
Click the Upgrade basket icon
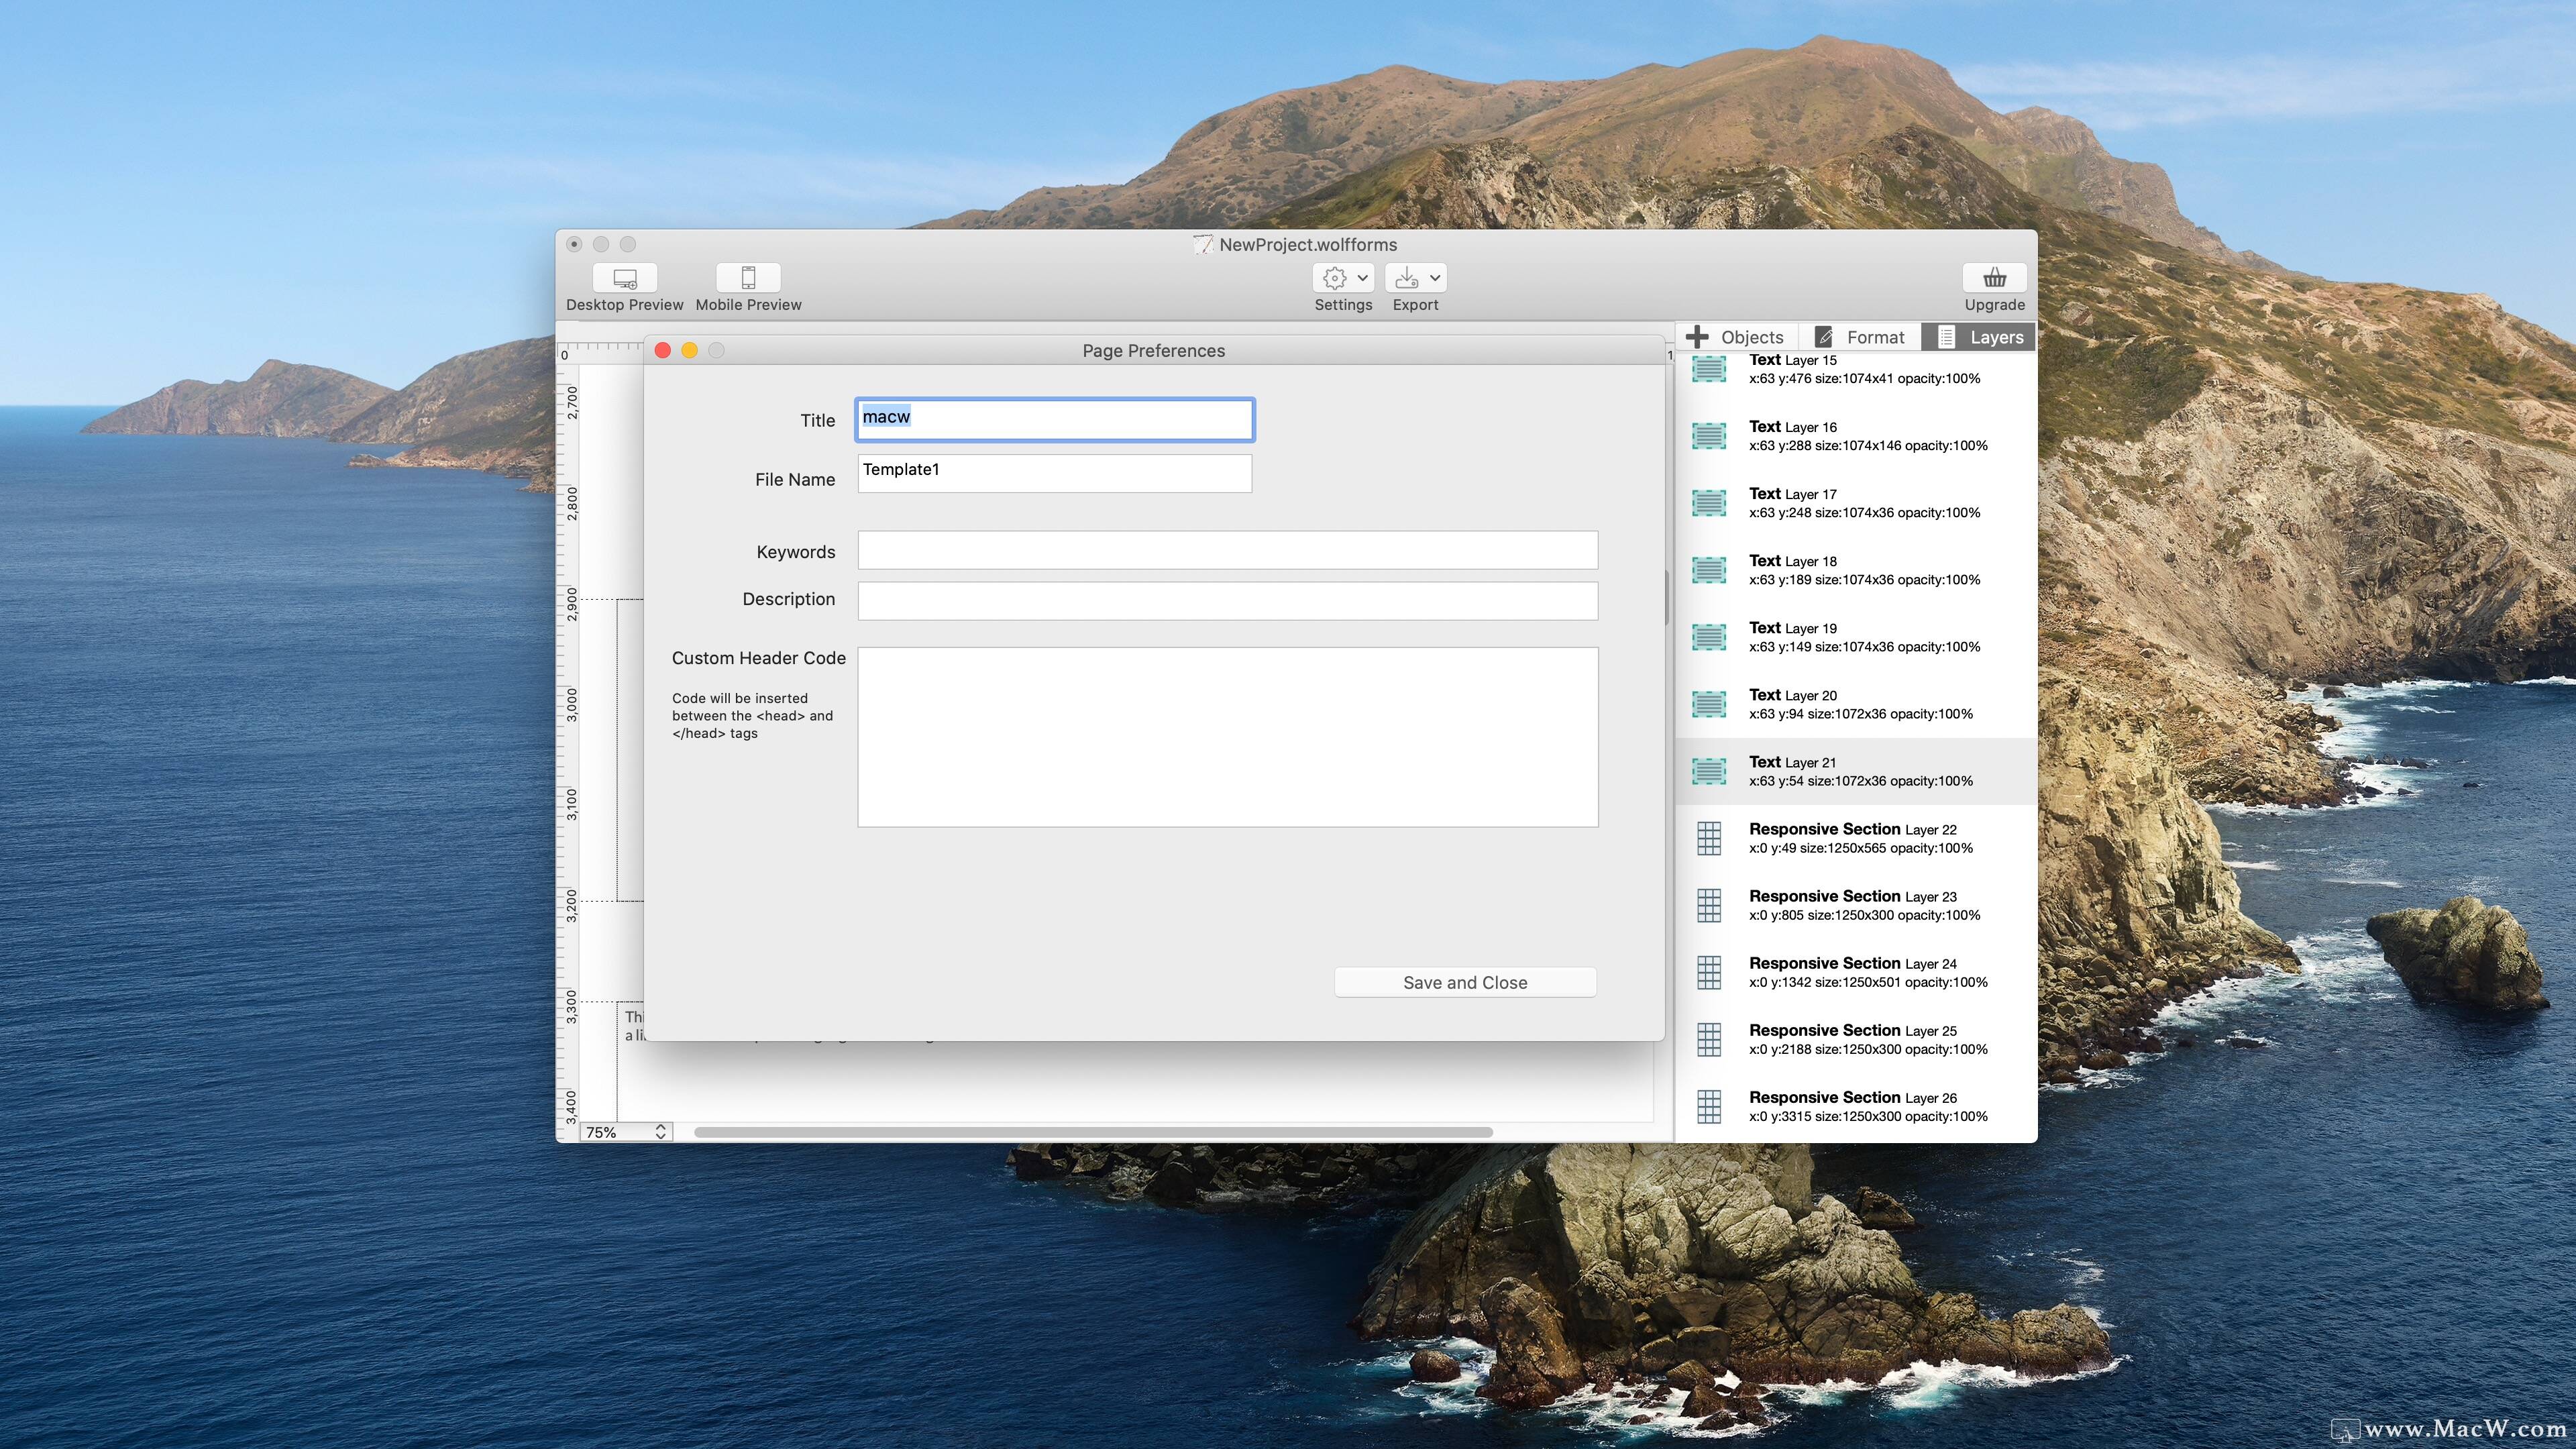coord(1994,278)
